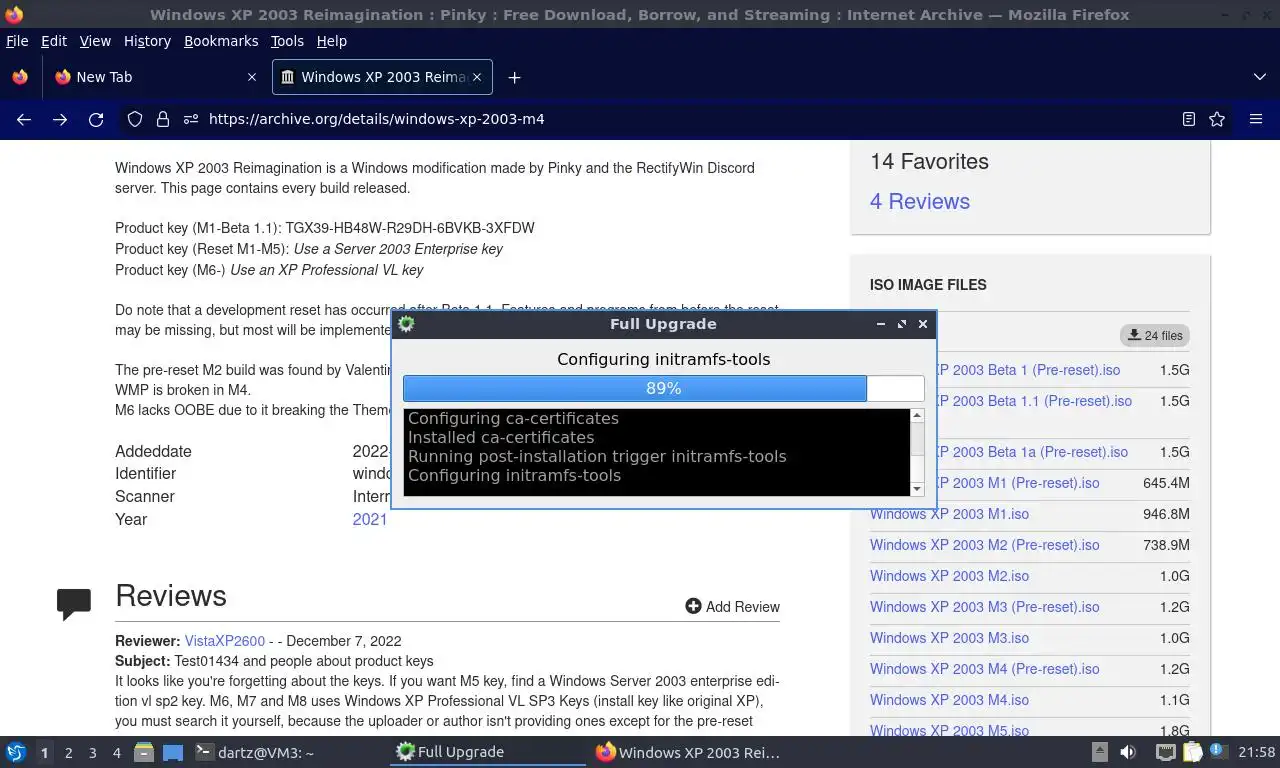Click the 2021 year link
1280x768 pixels.
[x=369, y=519]
